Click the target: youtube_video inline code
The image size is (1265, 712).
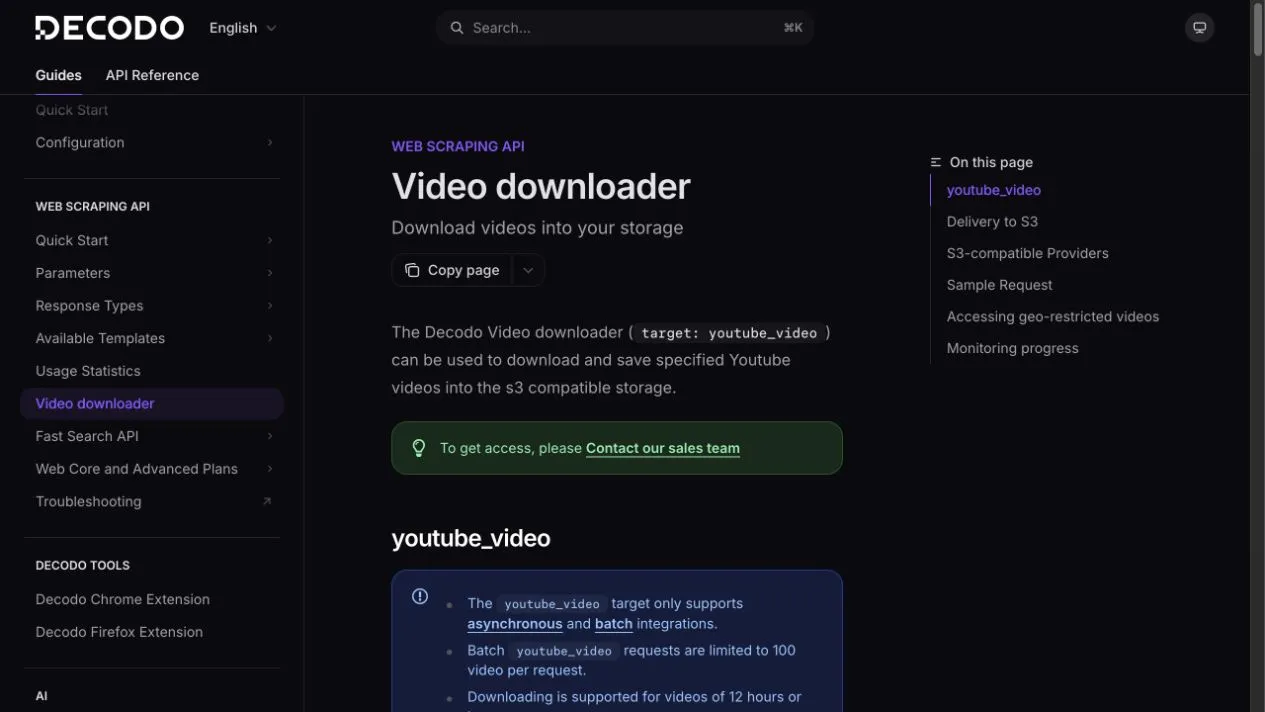[x=729, y=333]
